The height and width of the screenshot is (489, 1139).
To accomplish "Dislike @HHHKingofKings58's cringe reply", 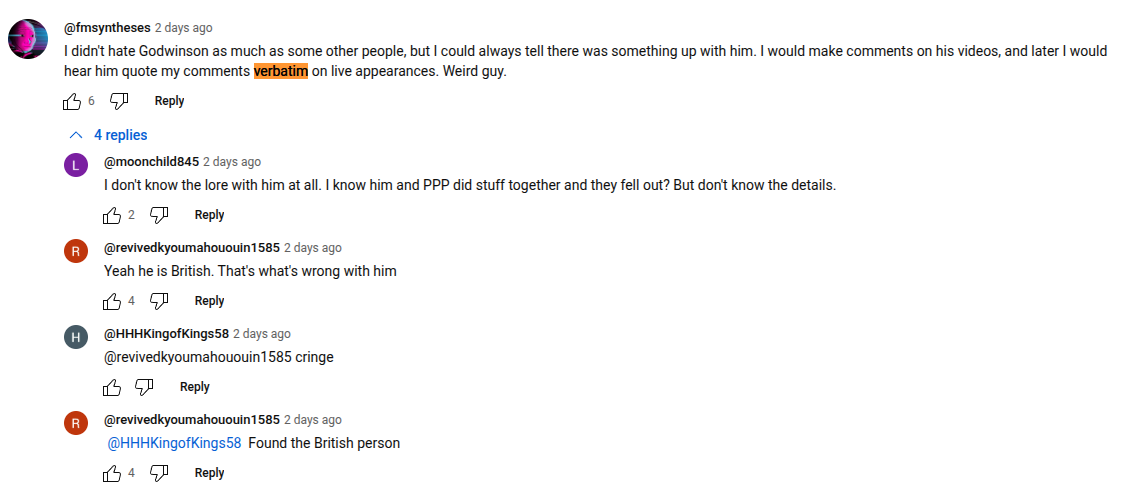I will (145, 387).
